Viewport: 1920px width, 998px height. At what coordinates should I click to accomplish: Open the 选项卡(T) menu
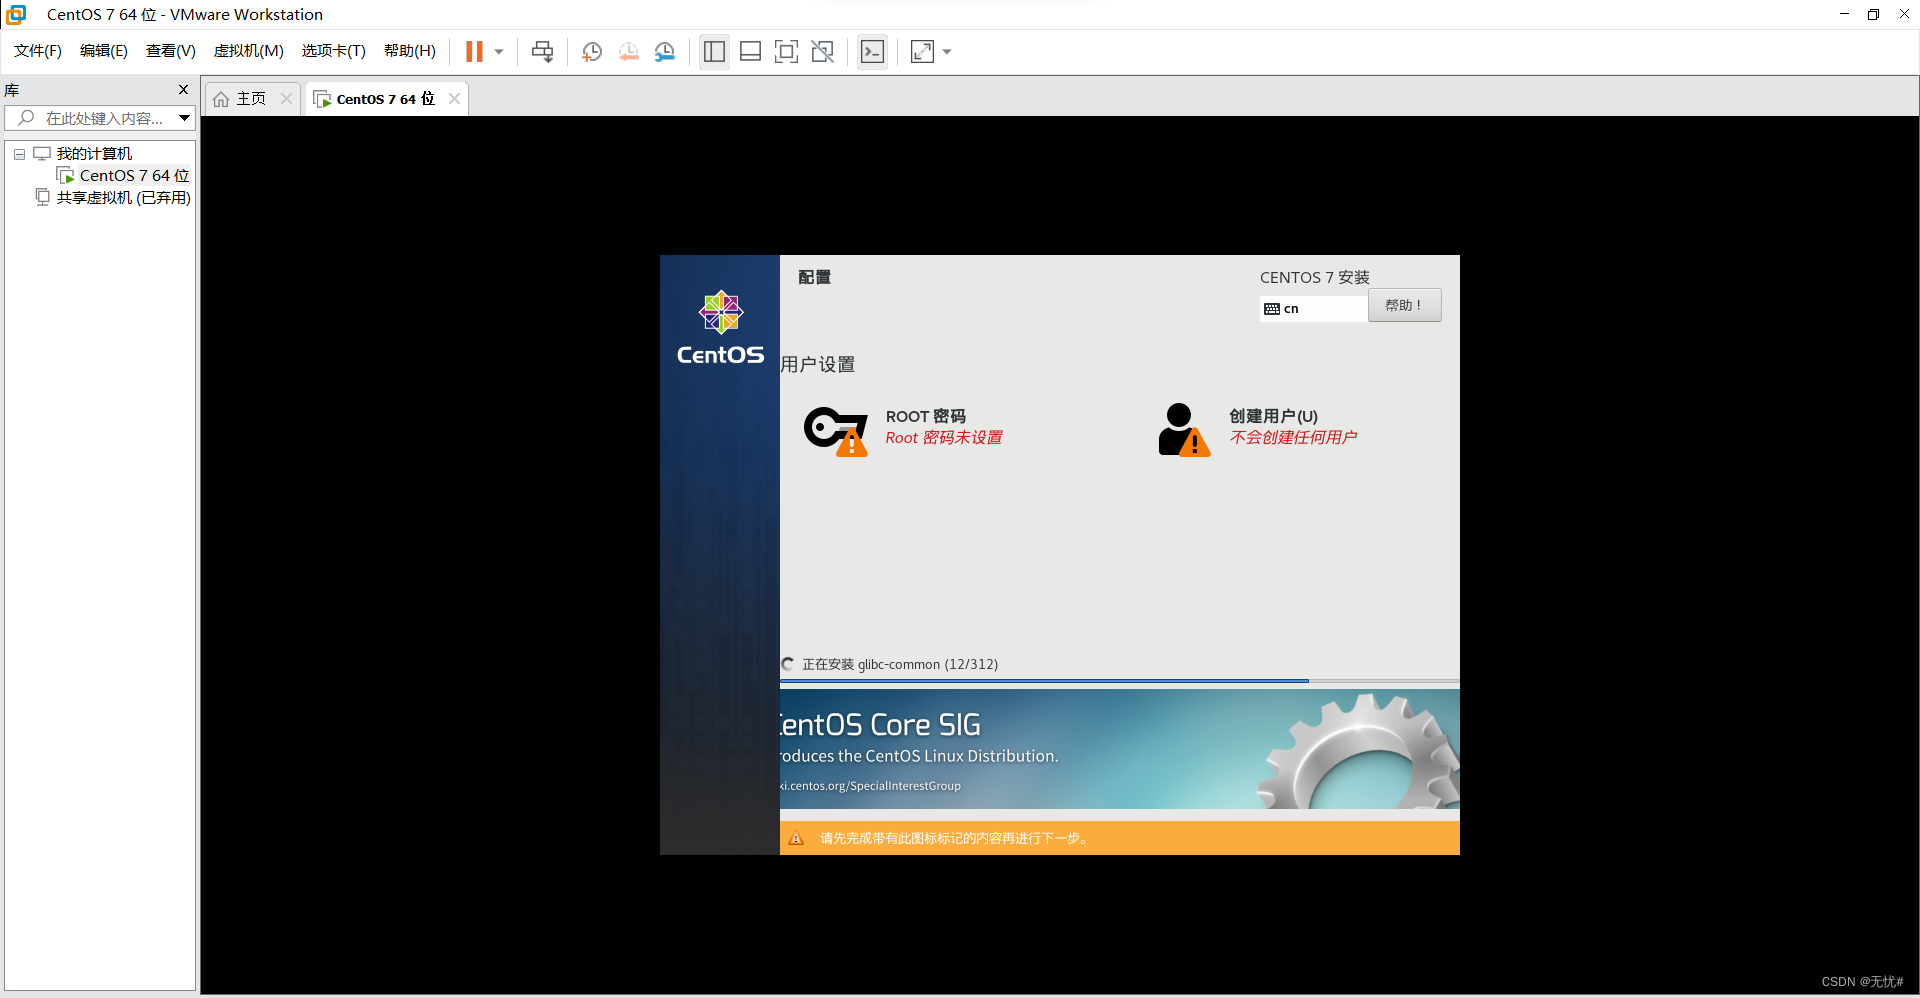[334, 51]
